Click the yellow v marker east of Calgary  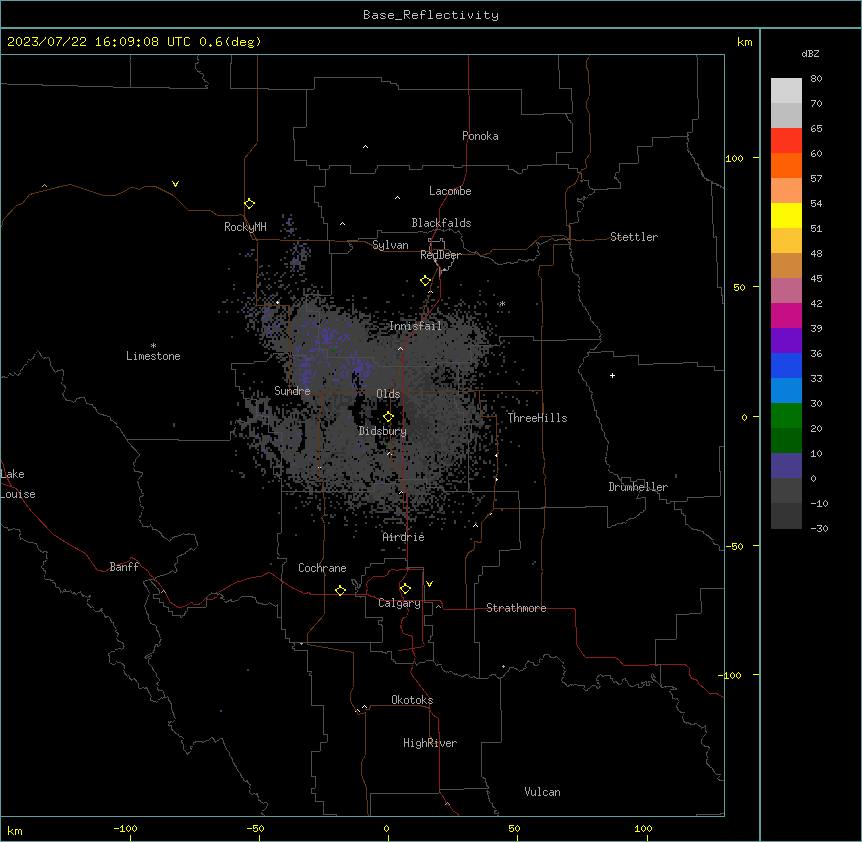[429, 584]
